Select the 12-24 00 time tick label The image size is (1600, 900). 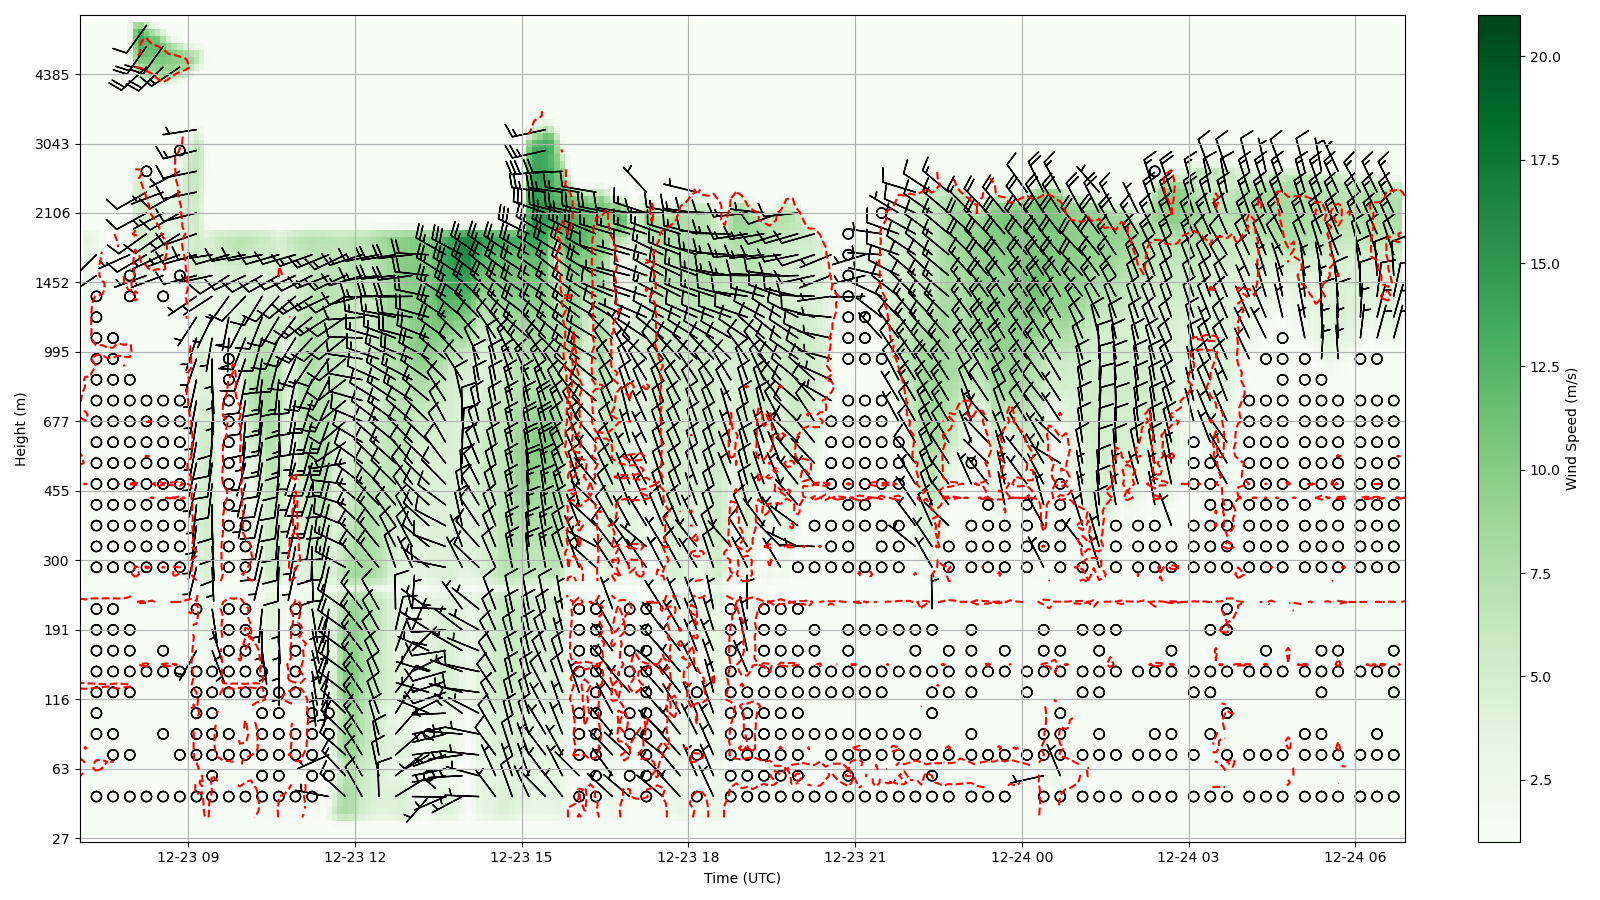point(1022,857)
